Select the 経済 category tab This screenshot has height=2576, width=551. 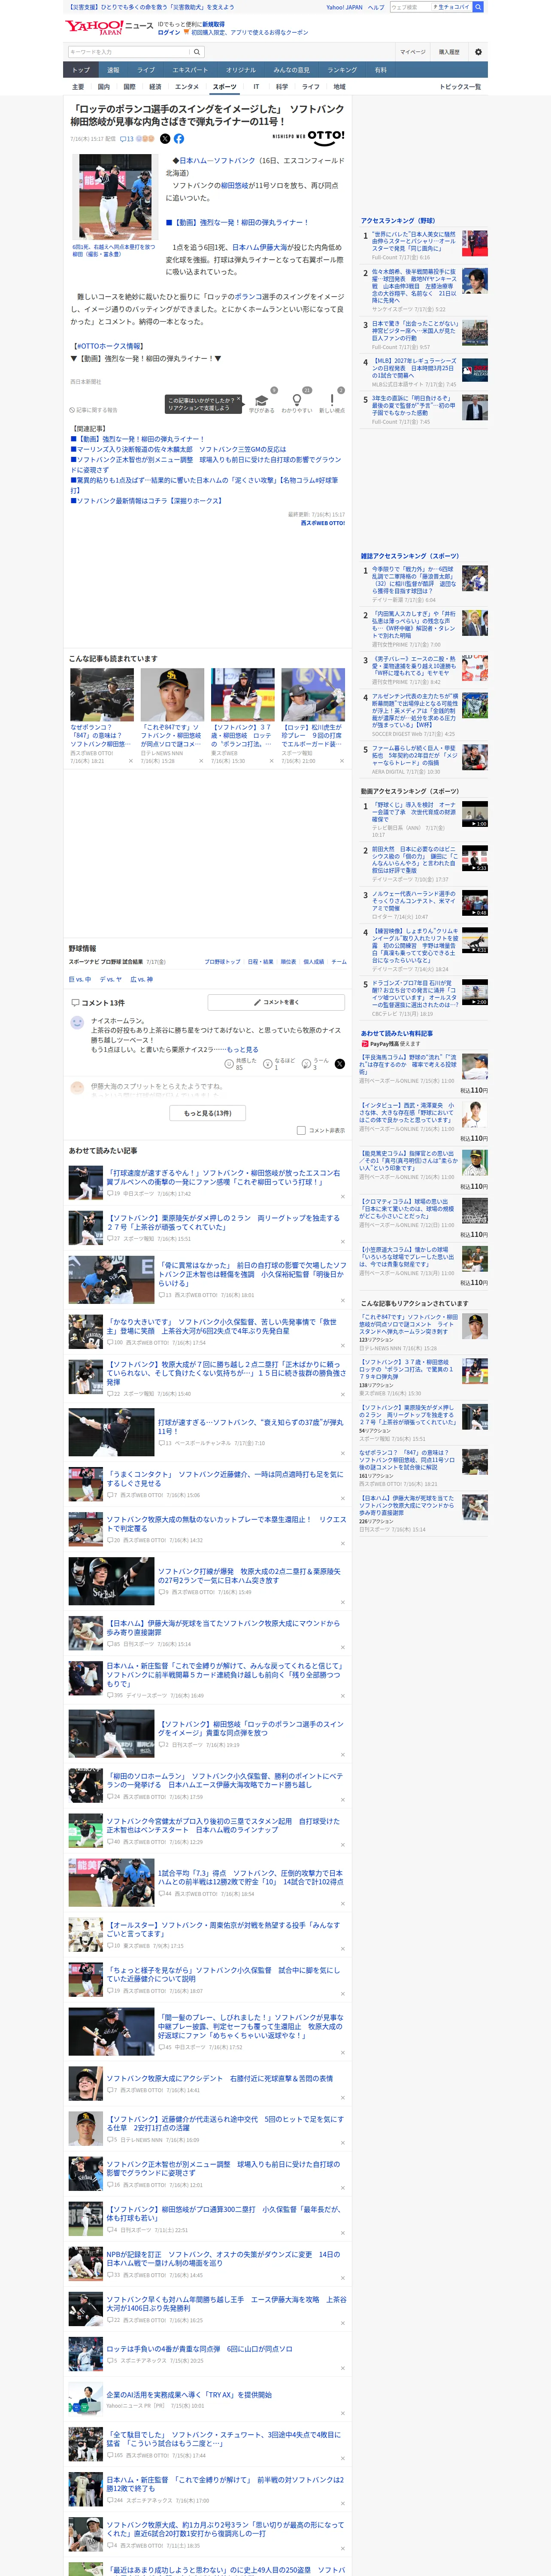(155, 87)
